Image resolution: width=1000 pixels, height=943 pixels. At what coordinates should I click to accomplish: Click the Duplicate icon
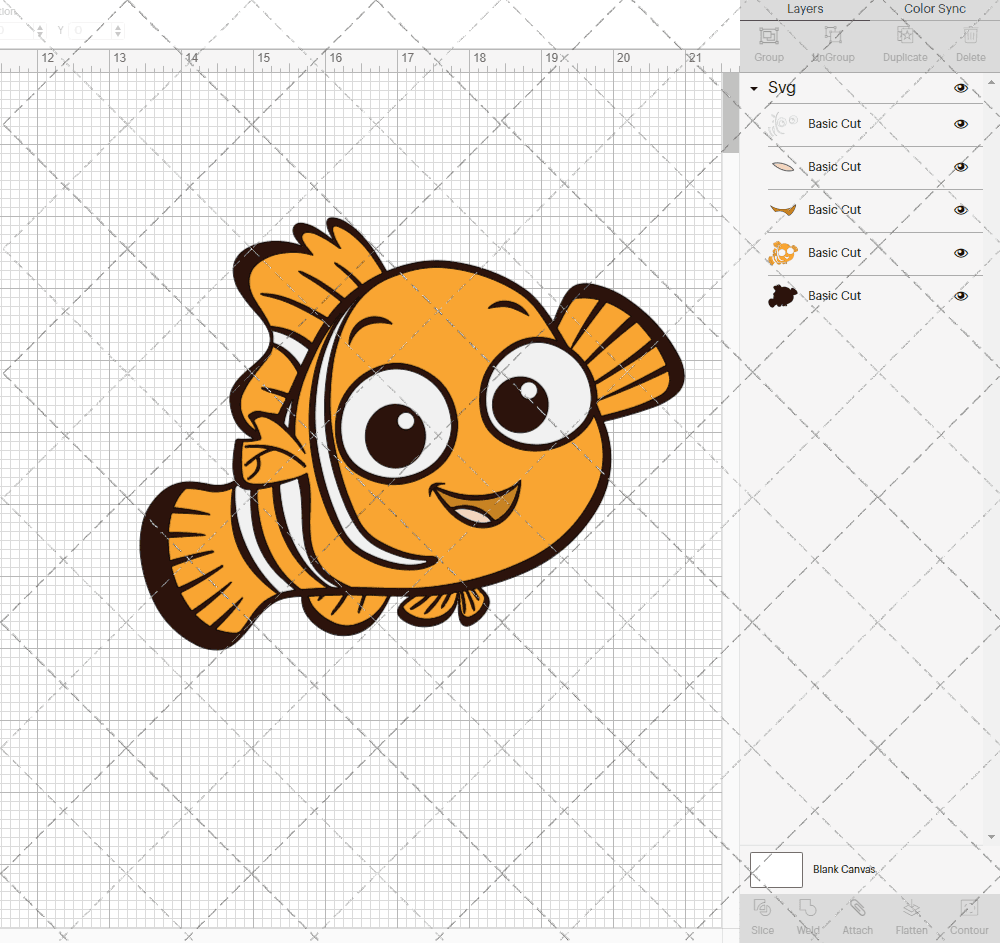(x=905, y=35)
